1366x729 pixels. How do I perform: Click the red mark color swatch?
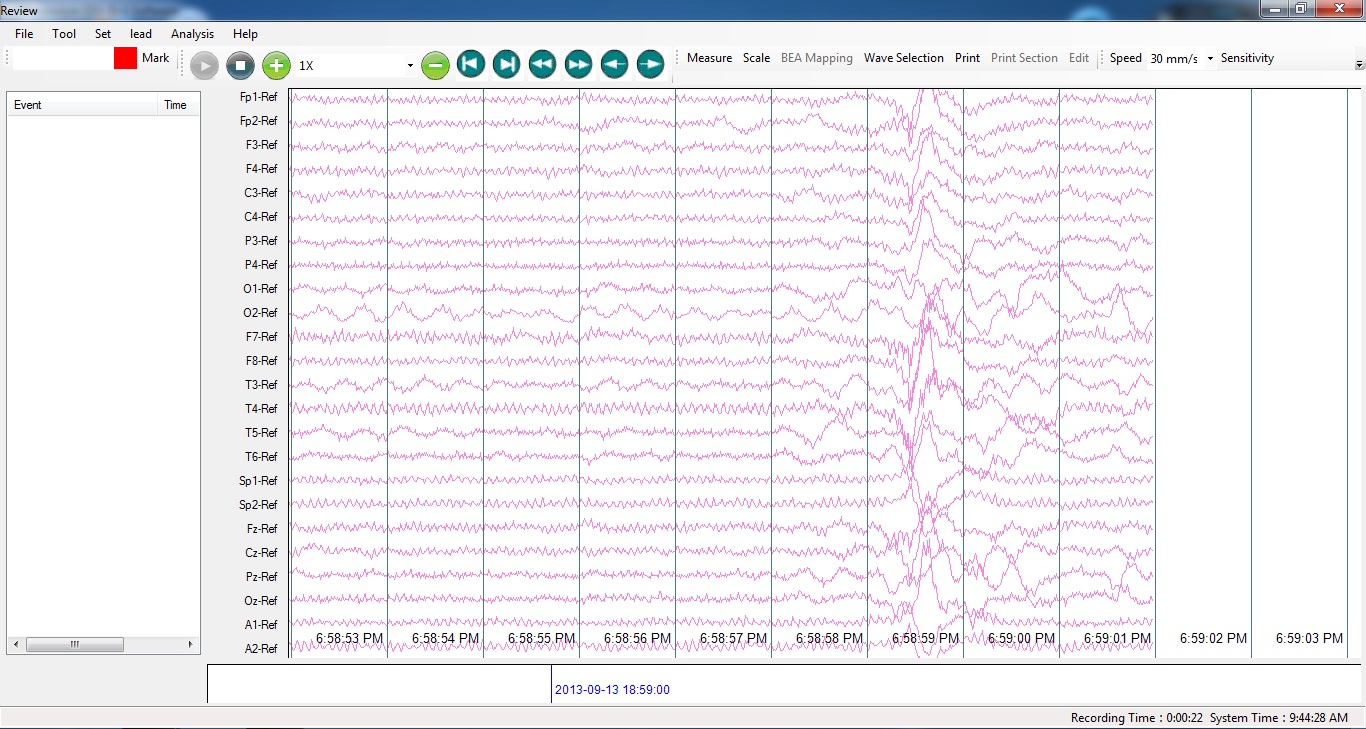125,58
